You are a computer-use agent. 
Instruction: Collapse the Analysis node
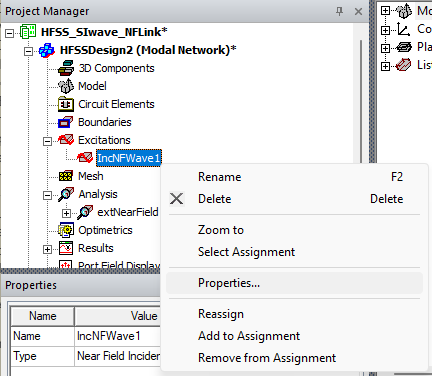[x=48, y=195]
